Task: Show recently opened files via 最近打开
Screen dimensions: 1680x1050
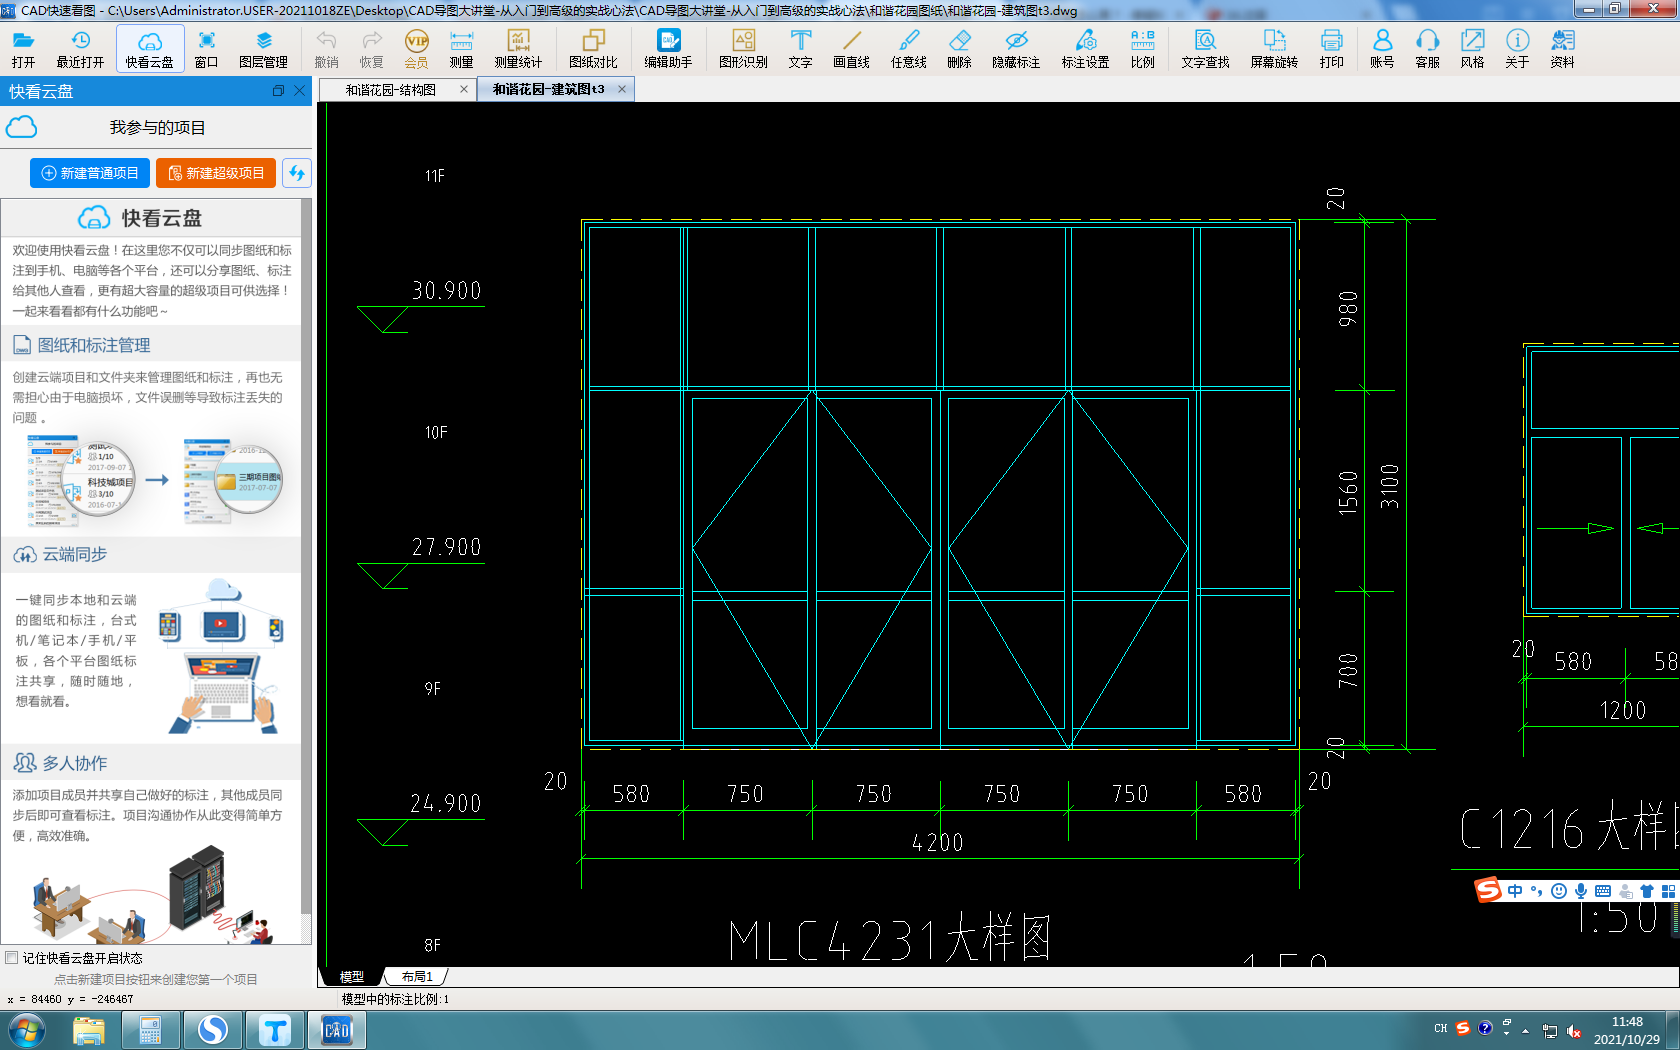Action: pos(80,48)
